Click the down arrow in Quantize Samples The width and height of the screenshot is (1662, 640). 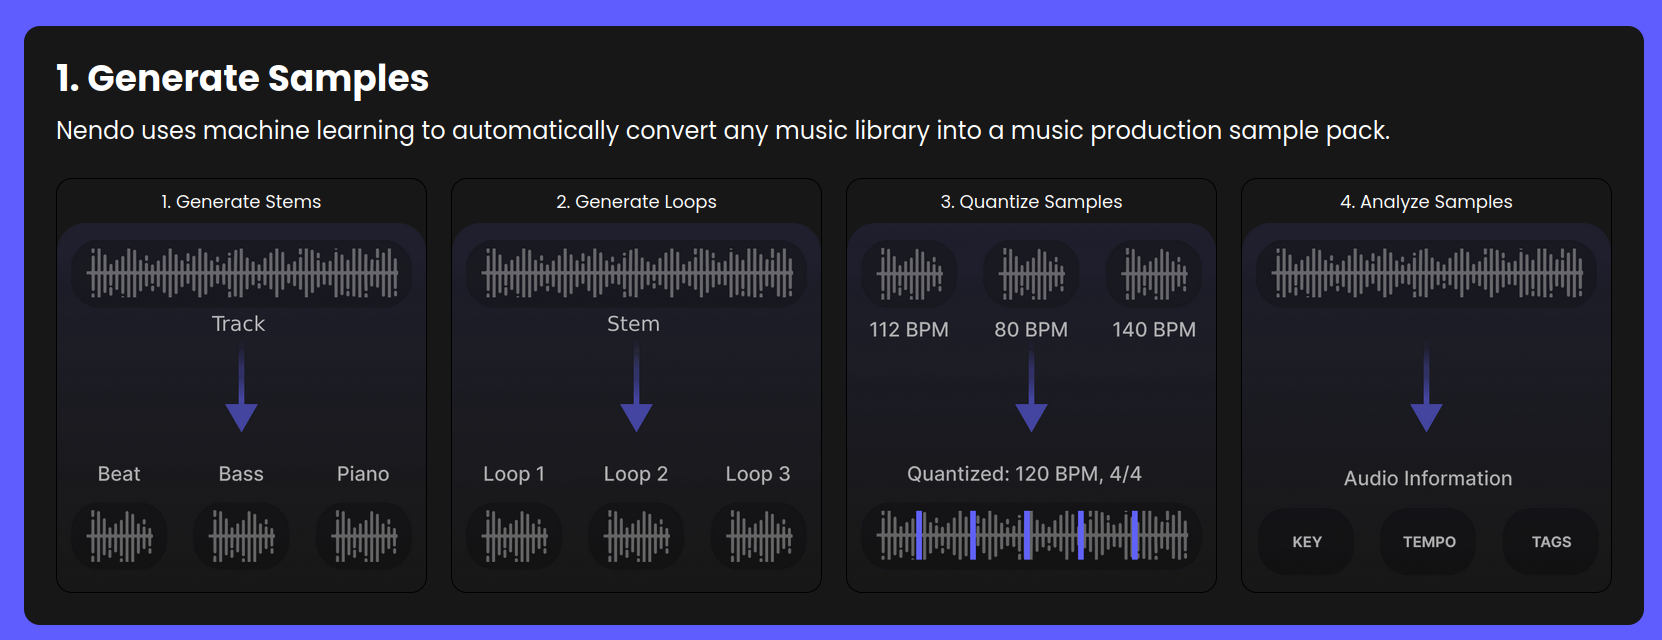pyautogui.click(x=1032, y=388)
